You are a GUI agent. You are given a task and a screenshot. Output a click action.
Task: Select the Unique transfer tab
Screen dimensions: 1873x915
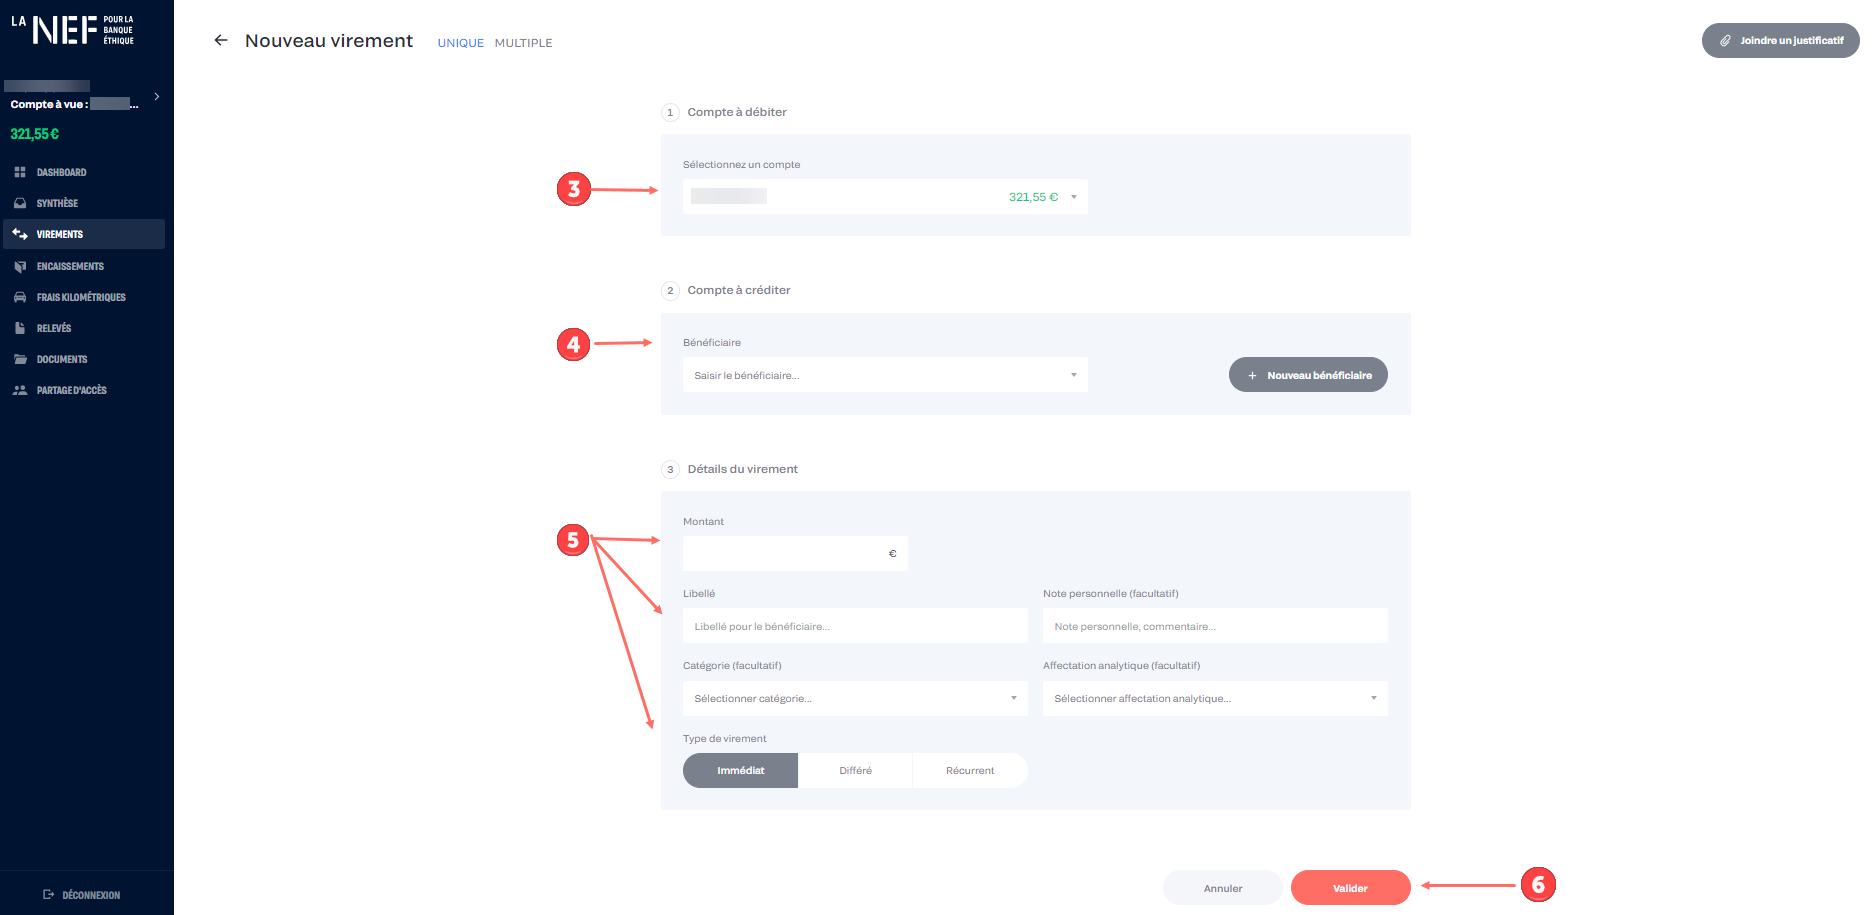coord(460,43)
